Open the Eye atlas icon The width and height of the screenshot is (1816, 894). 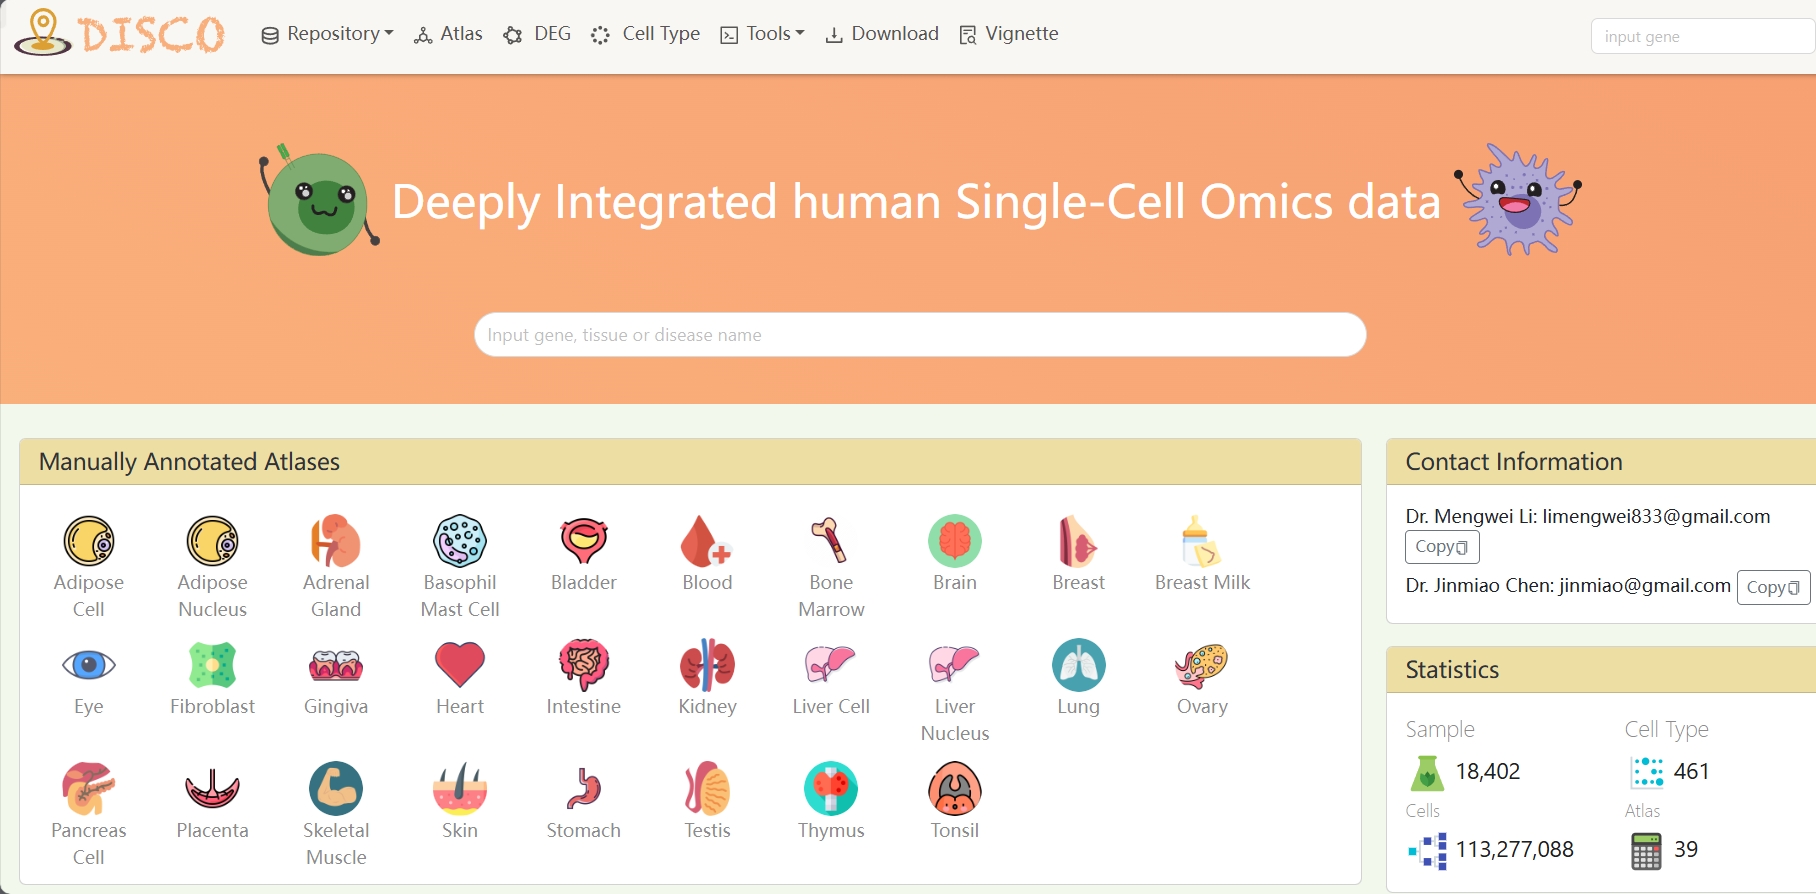pyautogui.click(x=89, y=665)
